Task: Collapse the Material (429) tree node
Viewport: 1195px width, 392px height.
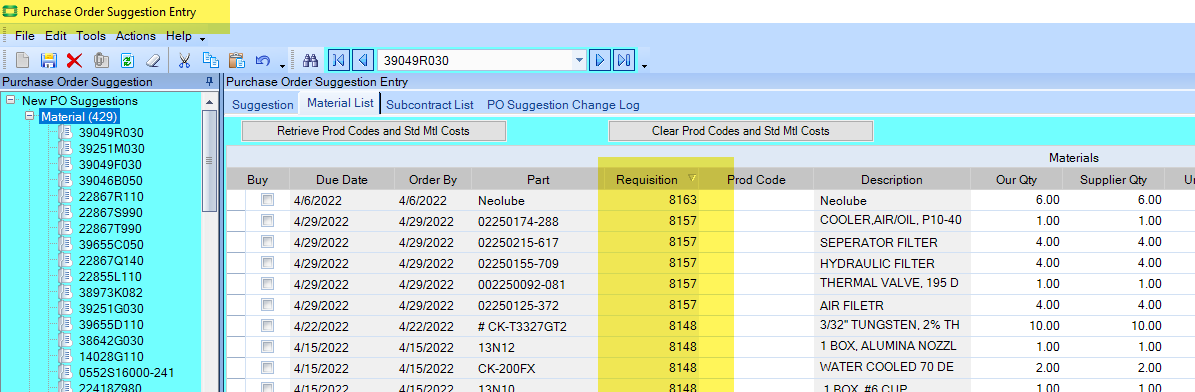Action: click(x=30, y=117)
